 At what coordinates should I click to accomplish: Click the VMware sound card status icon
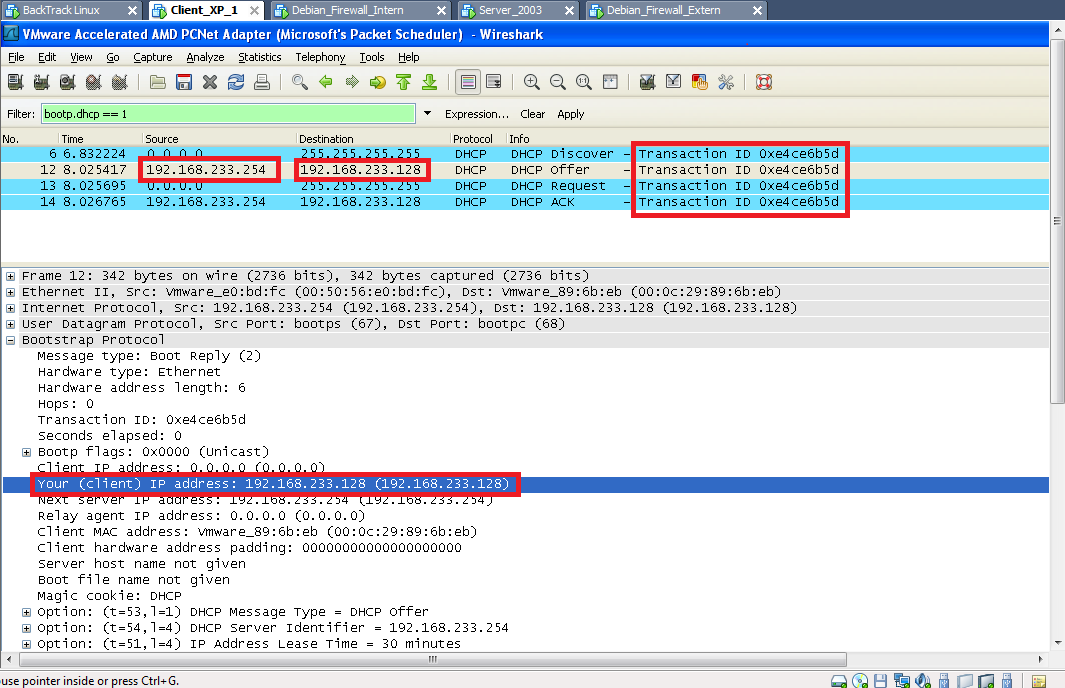pos(922,681)
